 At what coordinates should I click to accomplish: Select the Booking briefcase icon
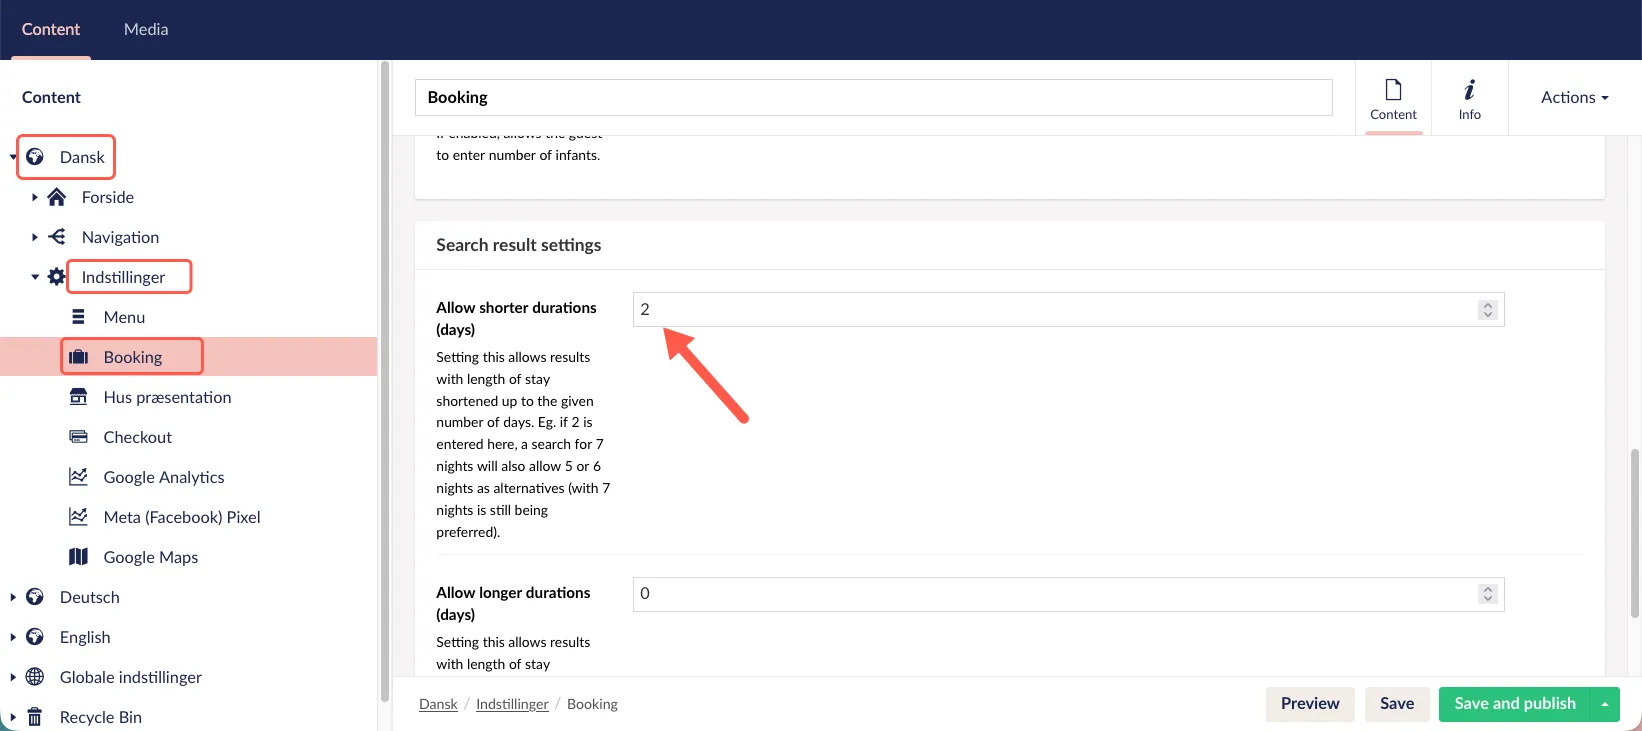click(x=78, y=357)
